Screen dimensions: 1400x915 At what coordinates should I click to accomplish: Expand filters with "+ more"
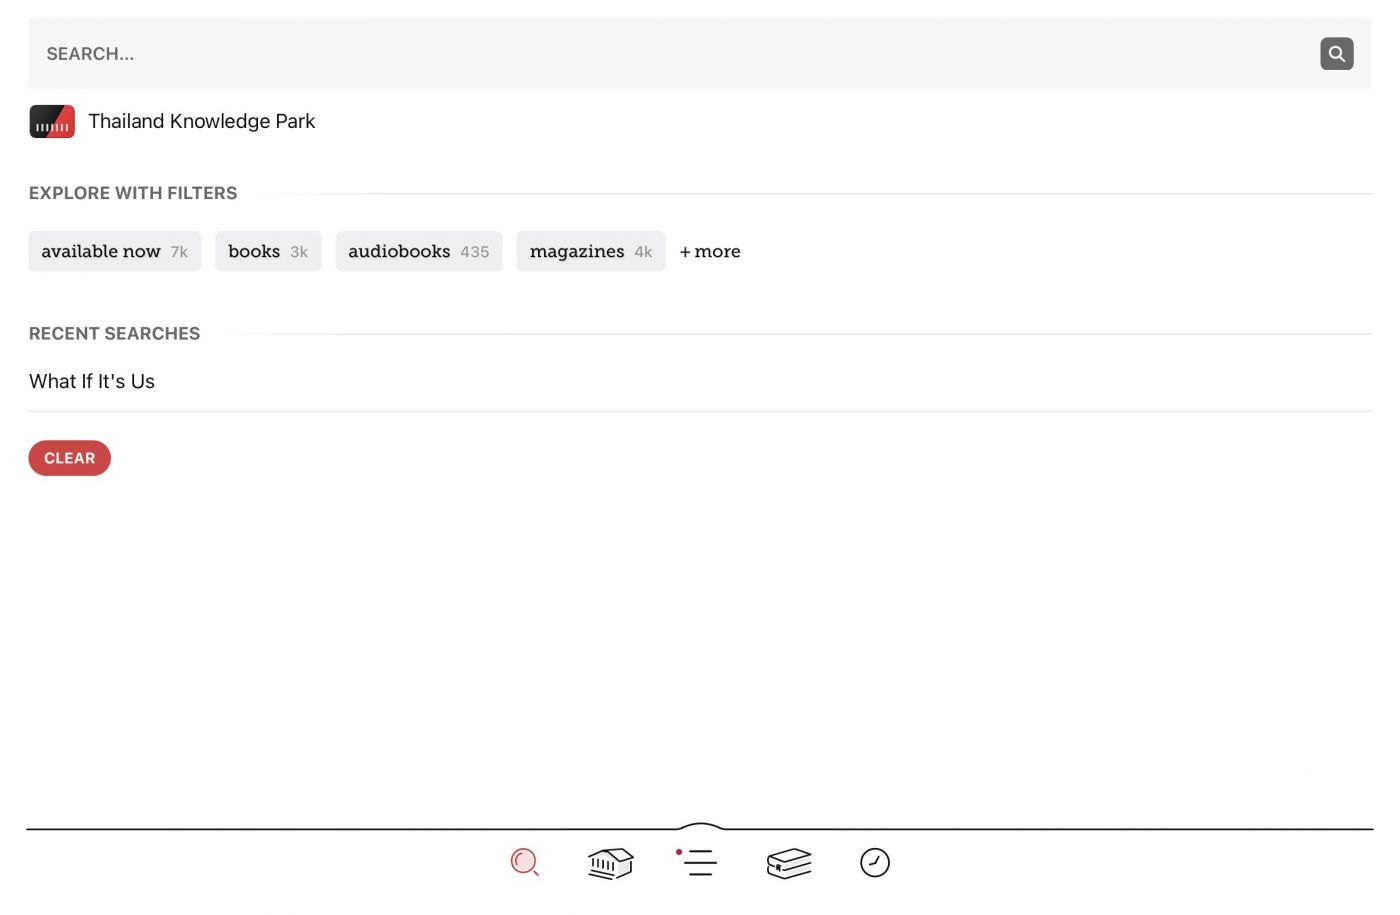tap(710, 252)
